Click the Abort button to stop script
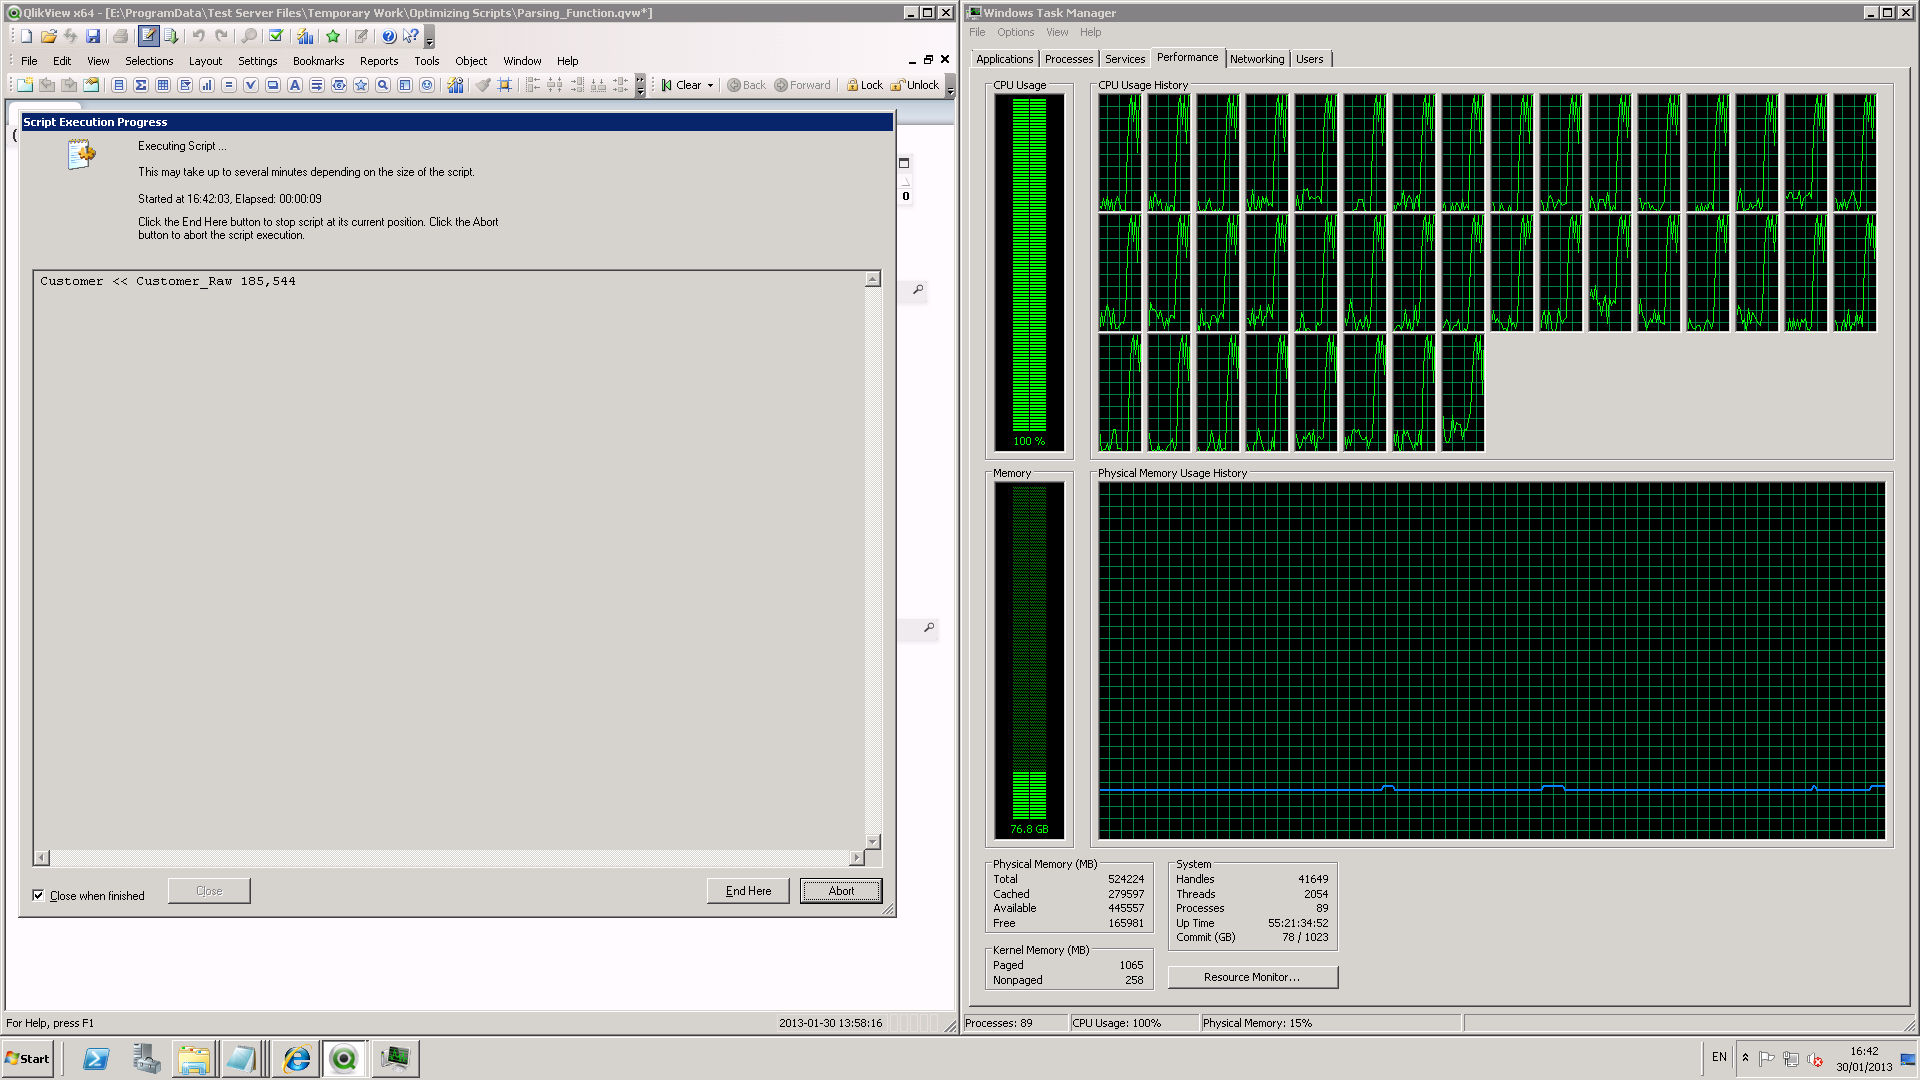 [x=840, y=891]
